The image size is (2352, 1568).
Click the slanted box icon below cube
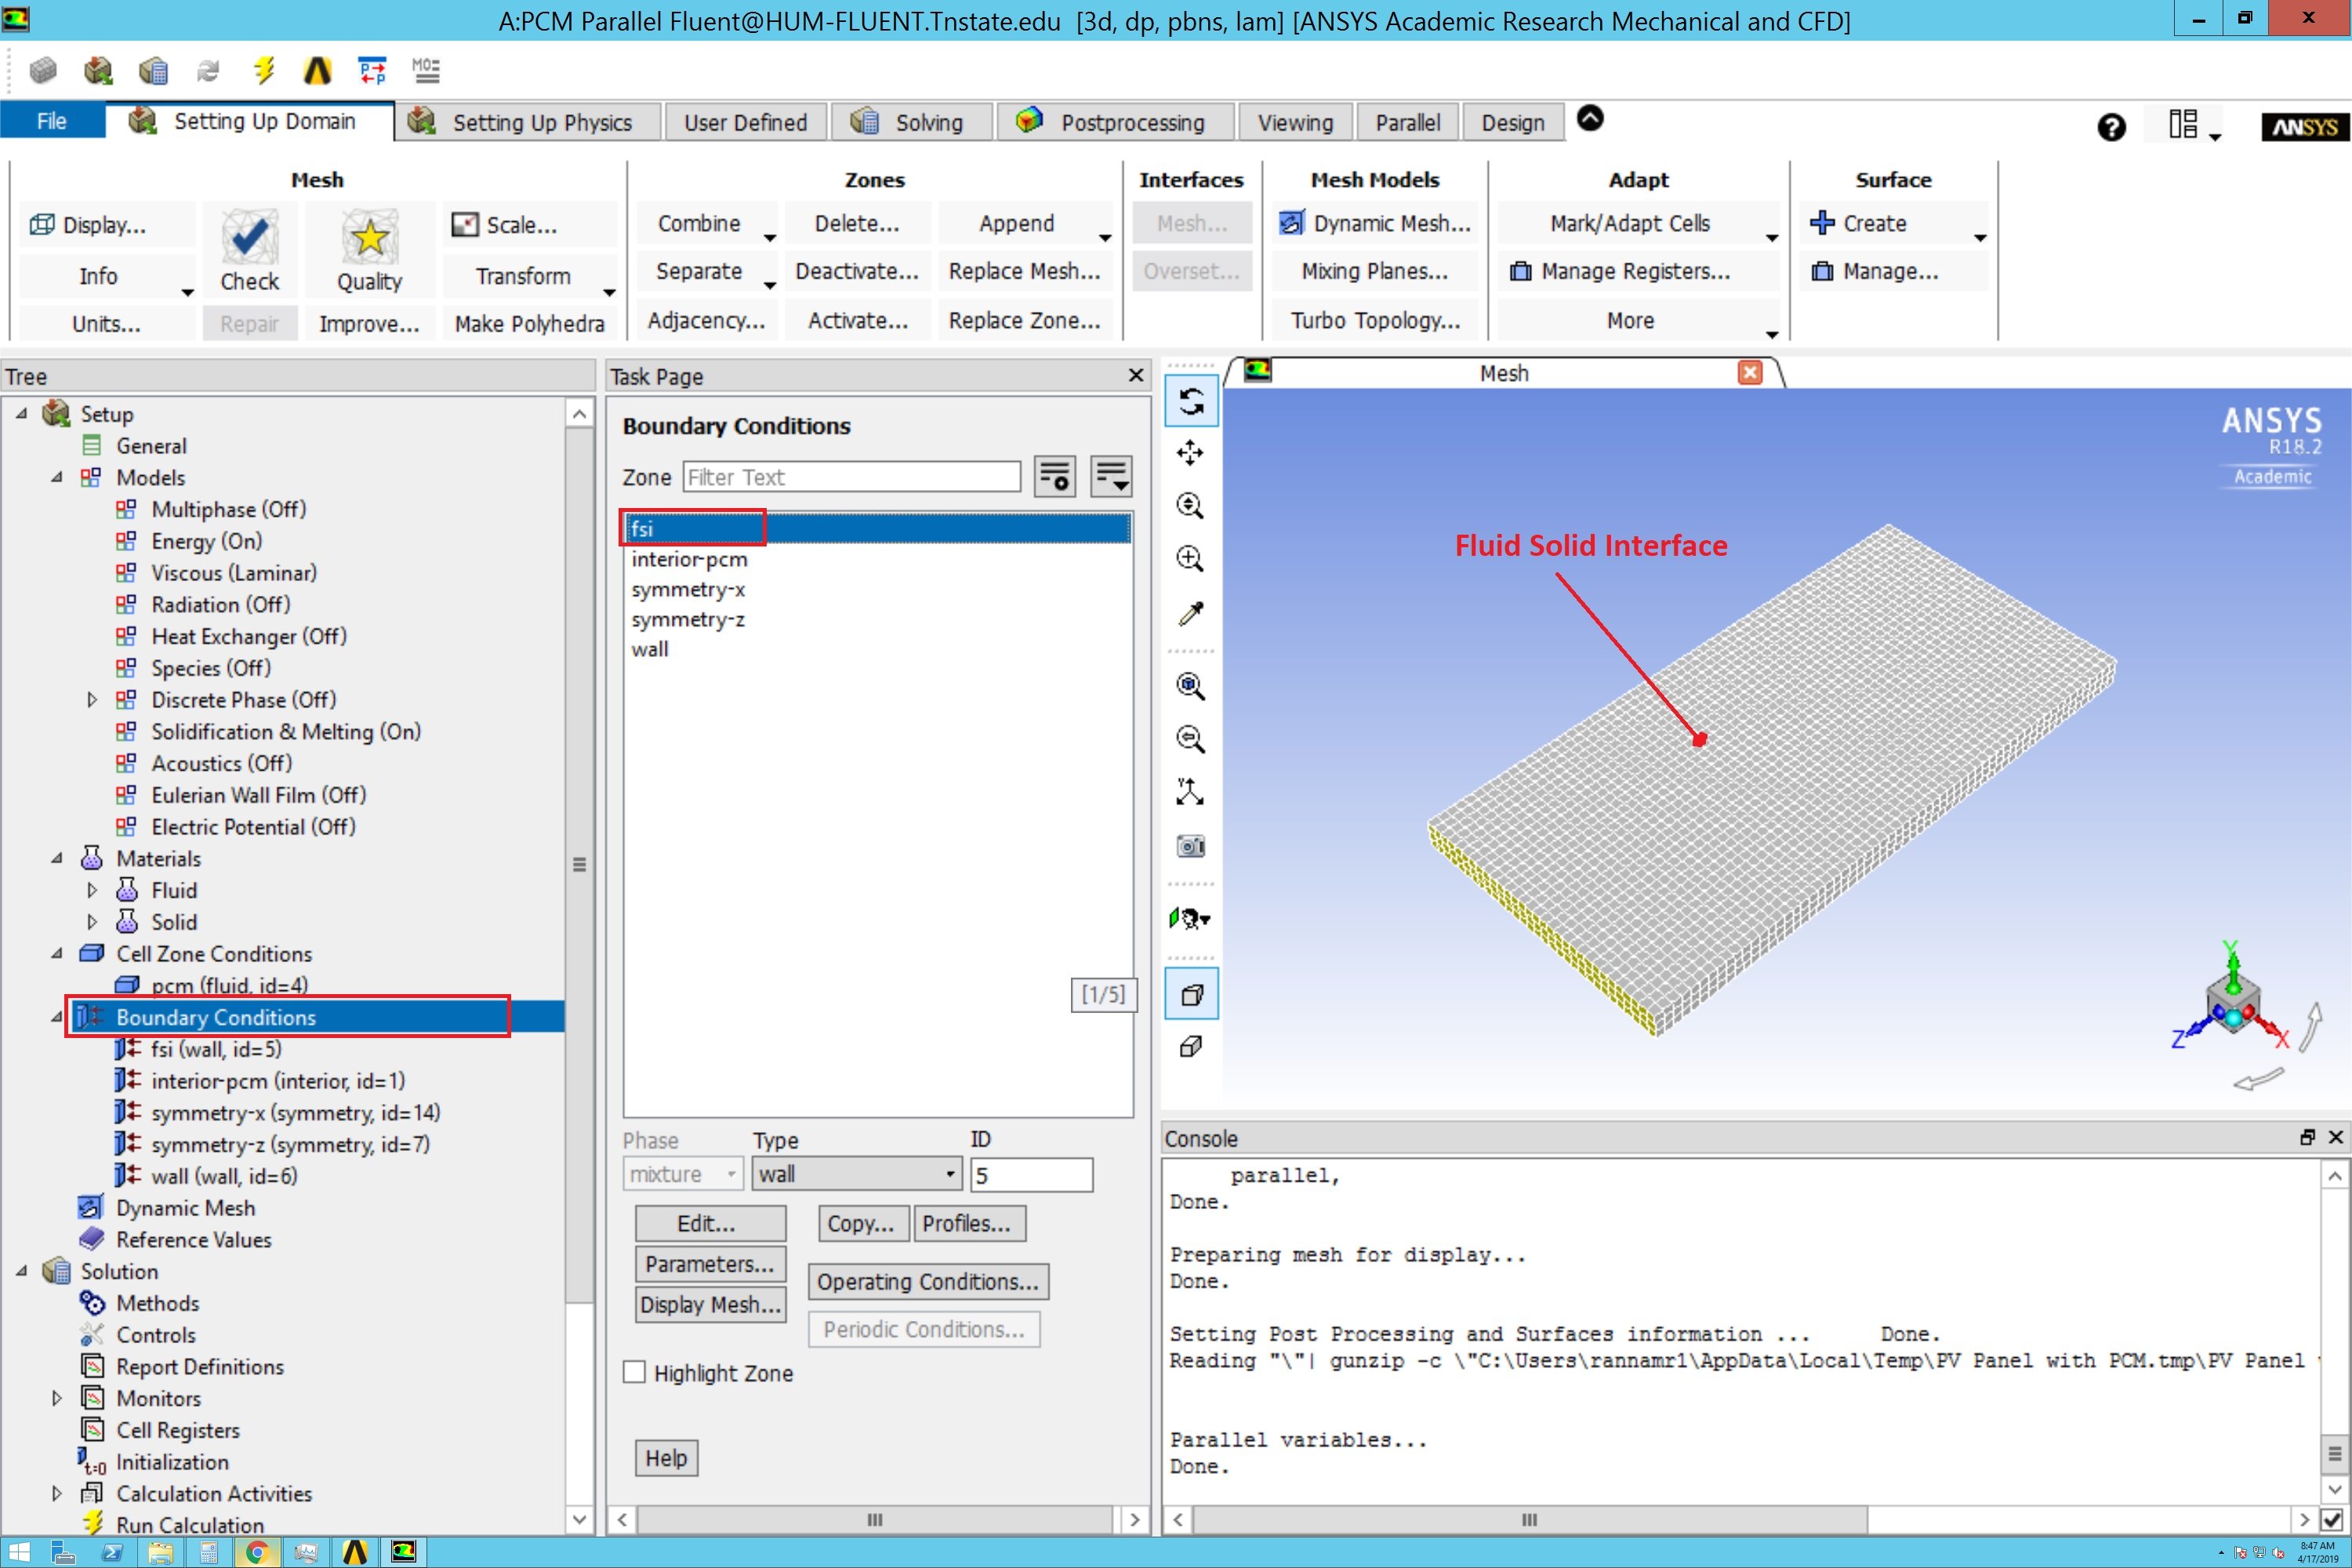tap(1190, 1047)
